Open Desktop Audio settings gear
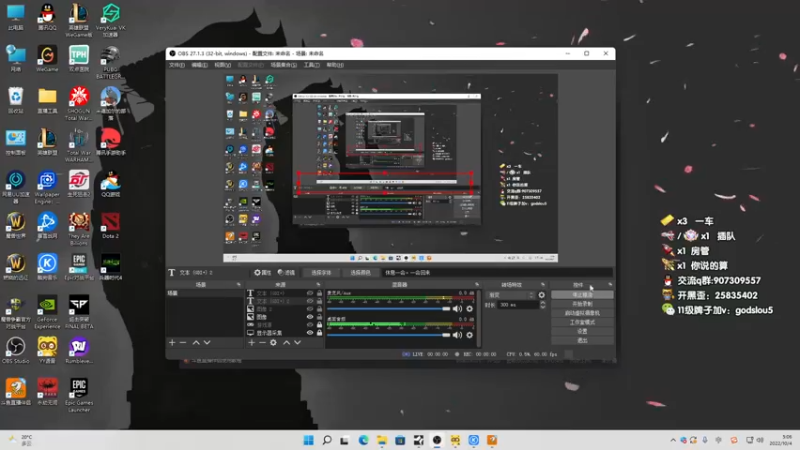 (x=470, y=335)
